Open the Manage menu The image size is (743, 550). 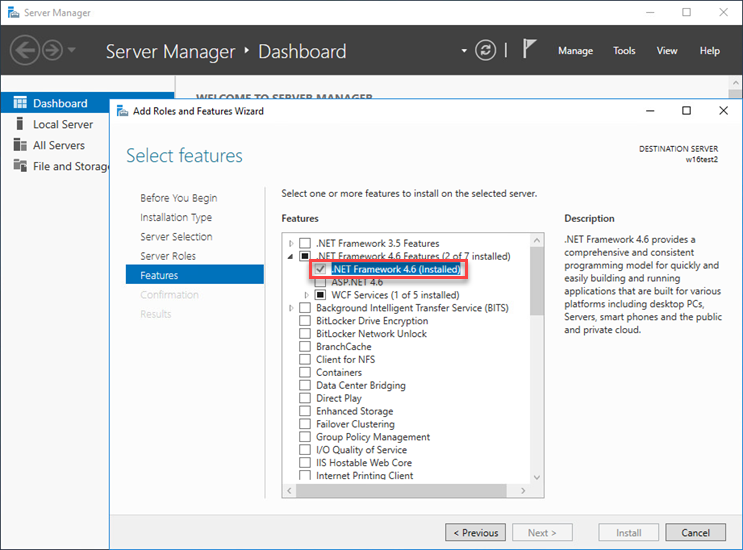[575, 51]
